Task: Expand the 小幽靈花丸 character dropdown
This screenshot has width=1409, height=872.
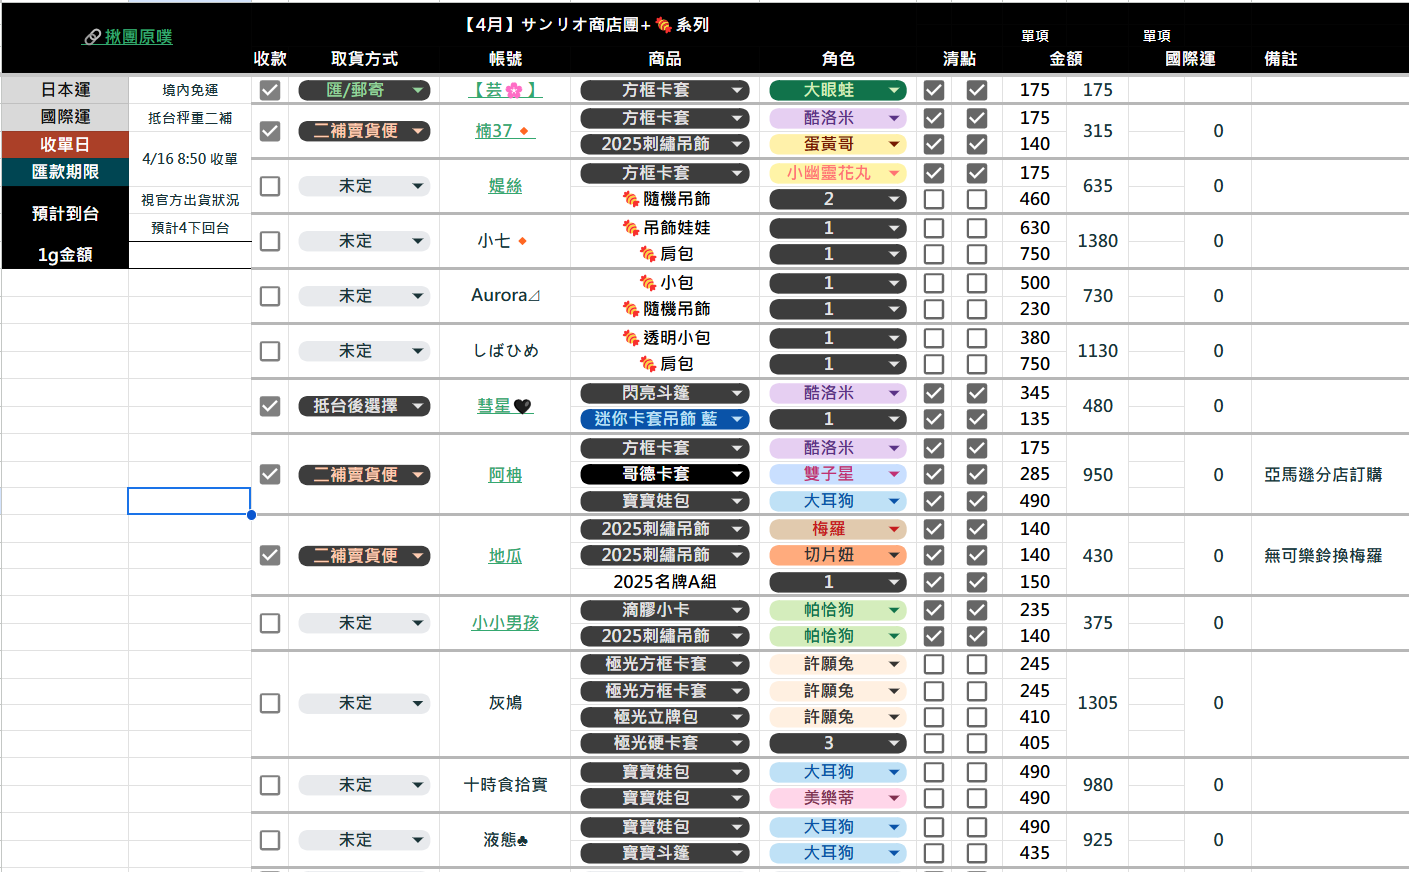Action: click(x=838, y=173)
